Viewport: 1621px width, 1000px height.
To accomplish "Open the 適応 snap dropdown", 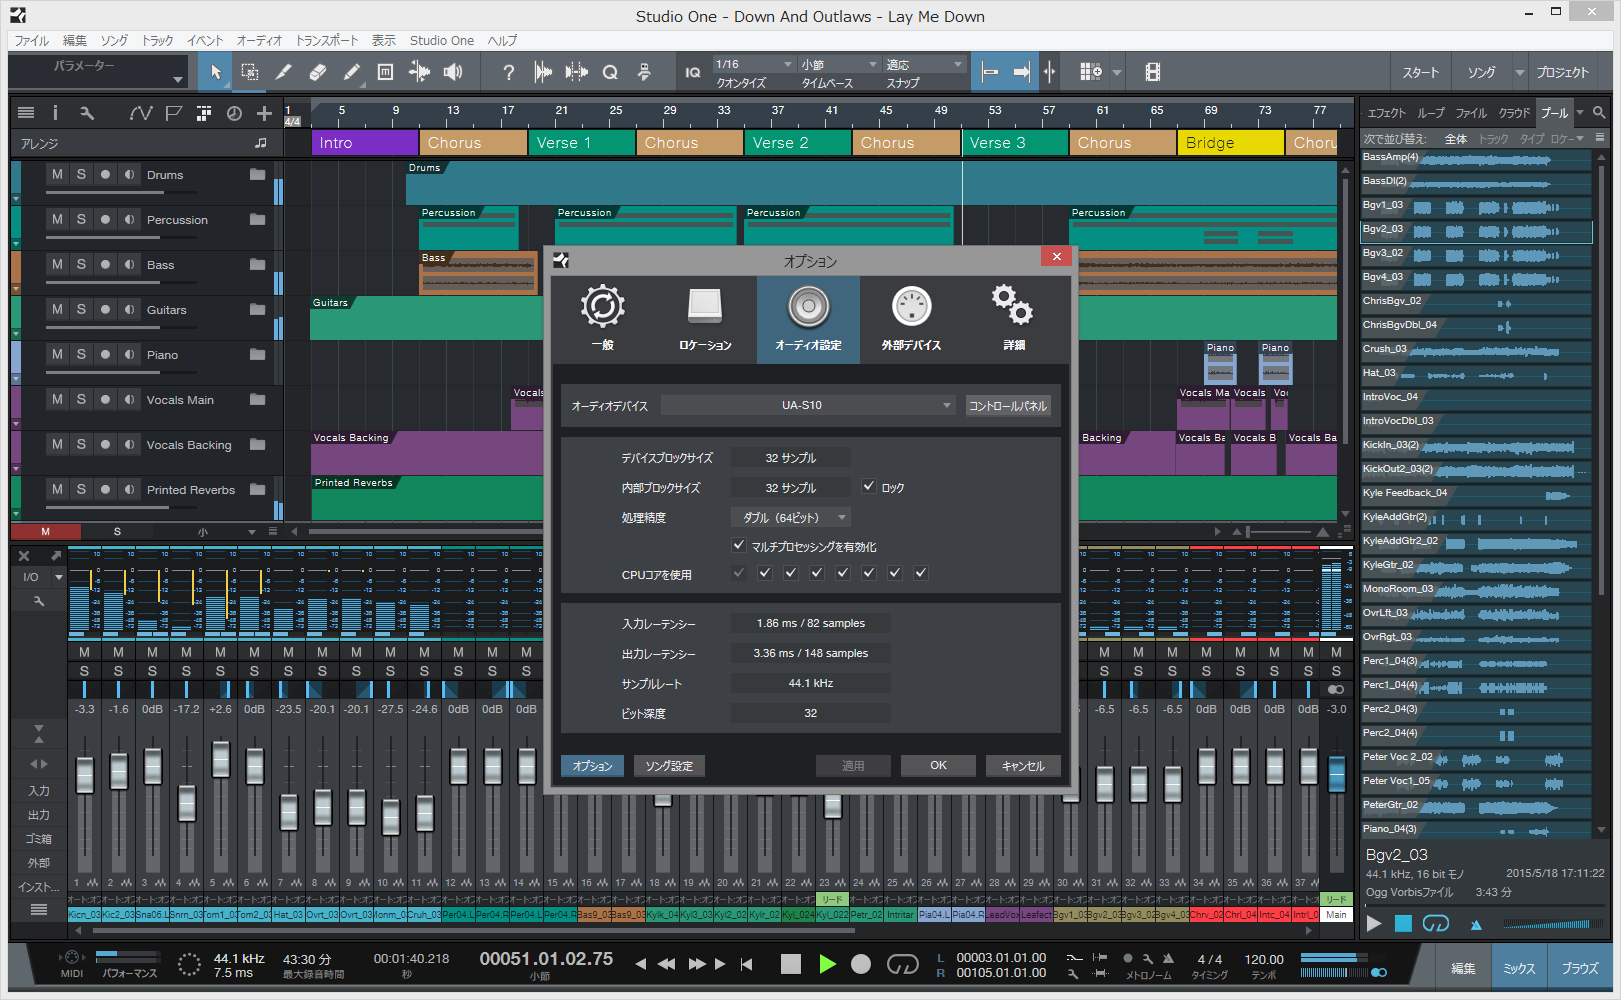I will pos(924,64).
